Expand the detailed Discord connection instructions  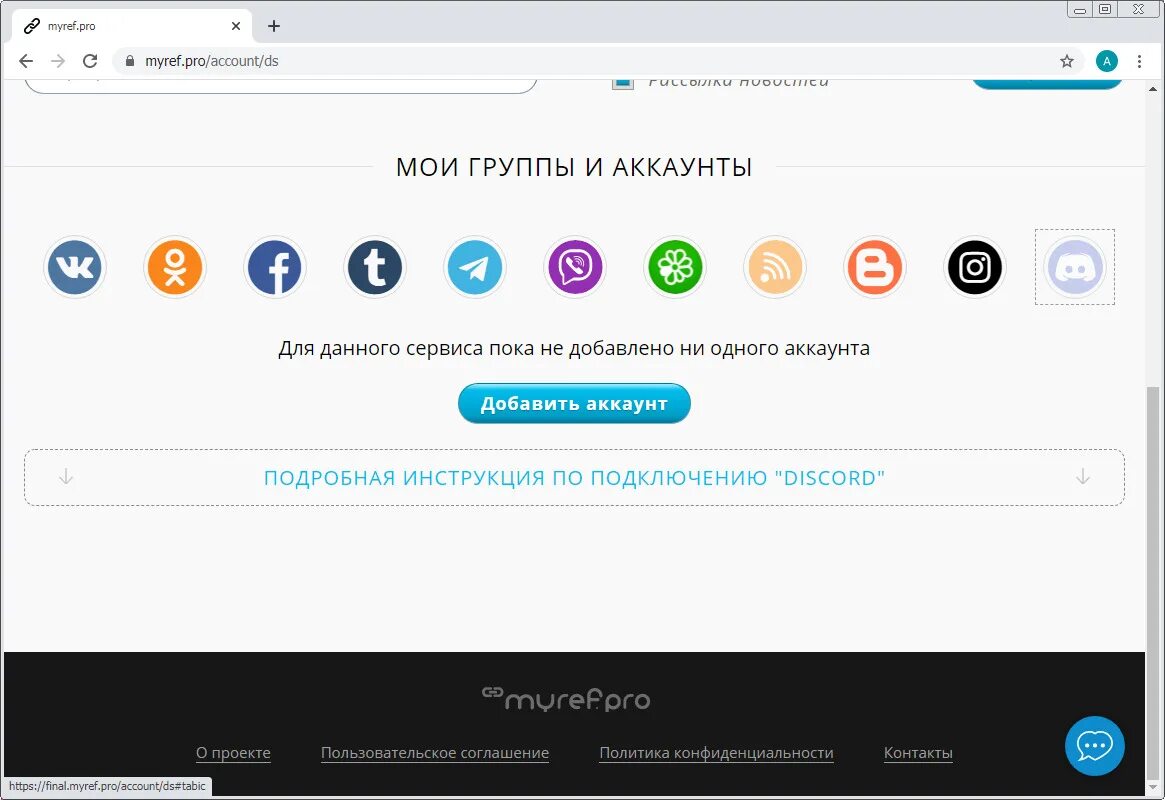(574, 478)
